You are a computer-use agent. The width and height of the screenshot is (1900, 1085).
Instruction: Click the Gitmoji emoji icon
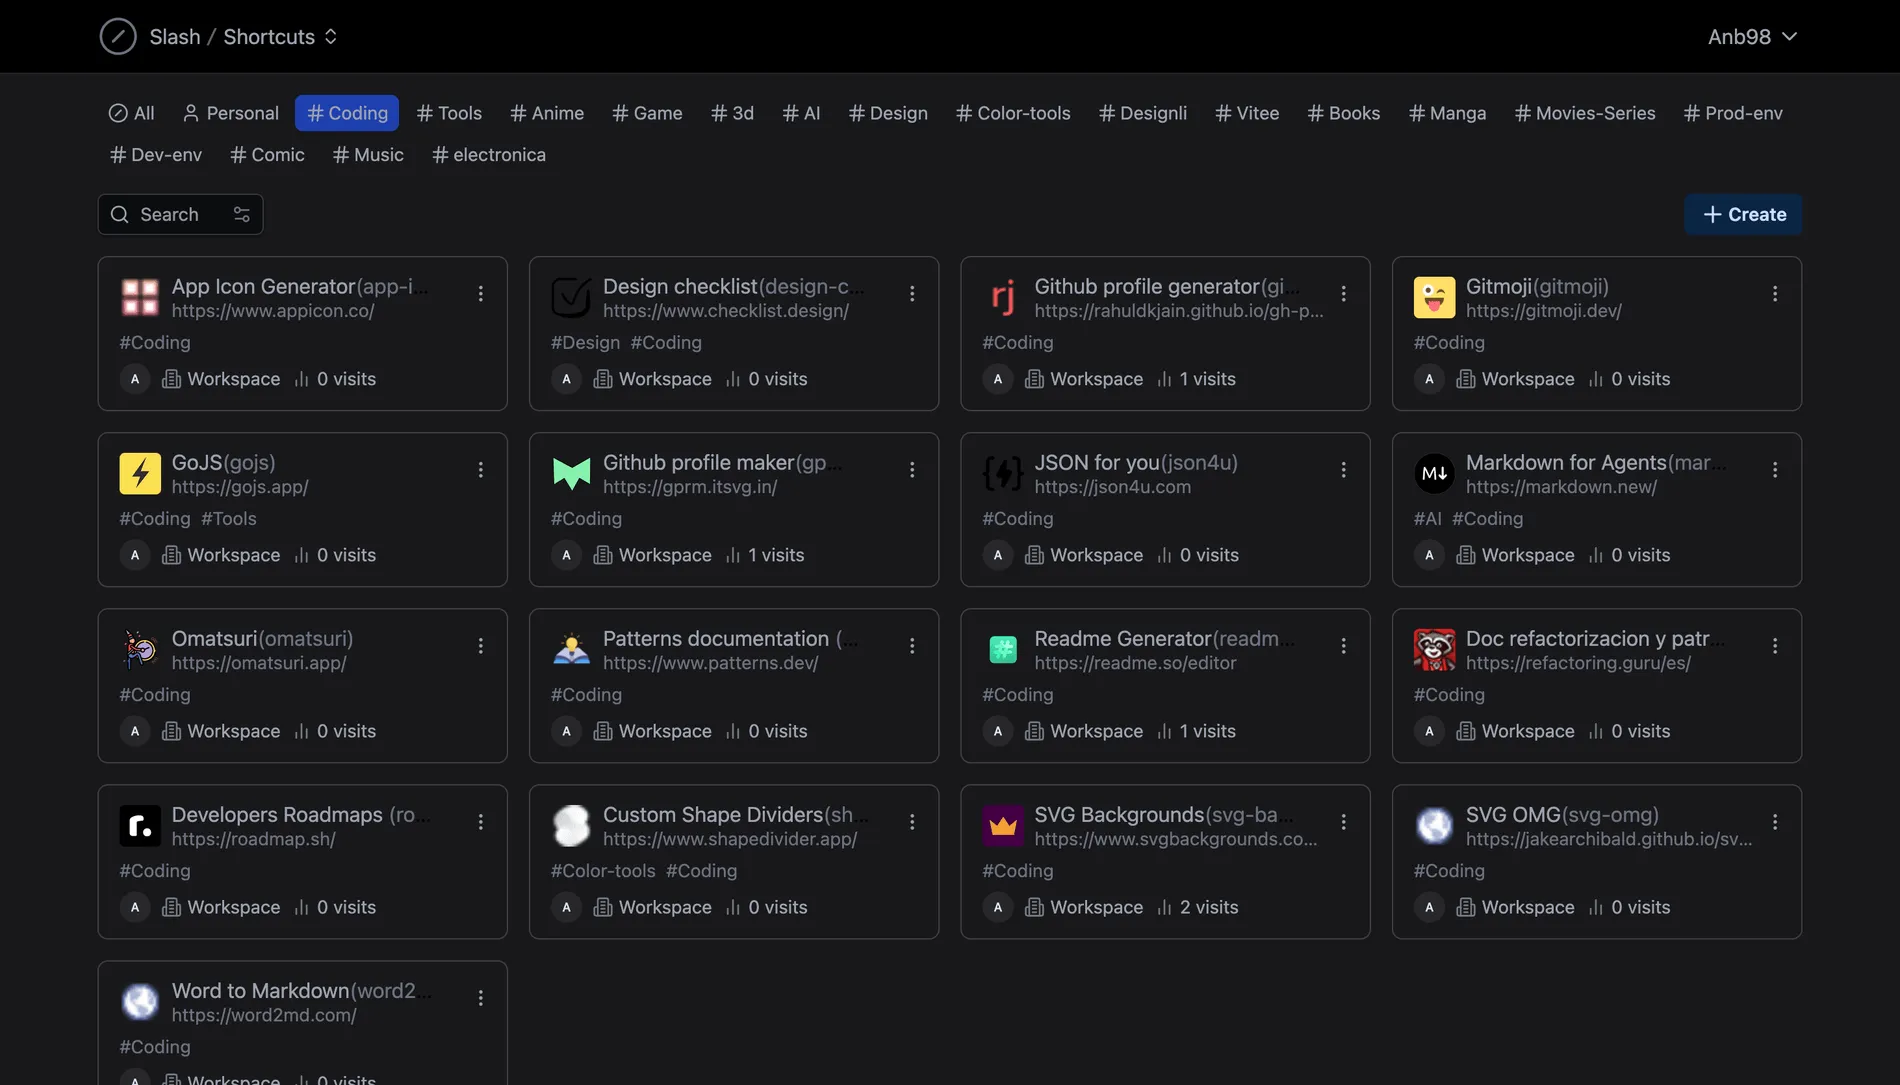tap(1434, 298)
